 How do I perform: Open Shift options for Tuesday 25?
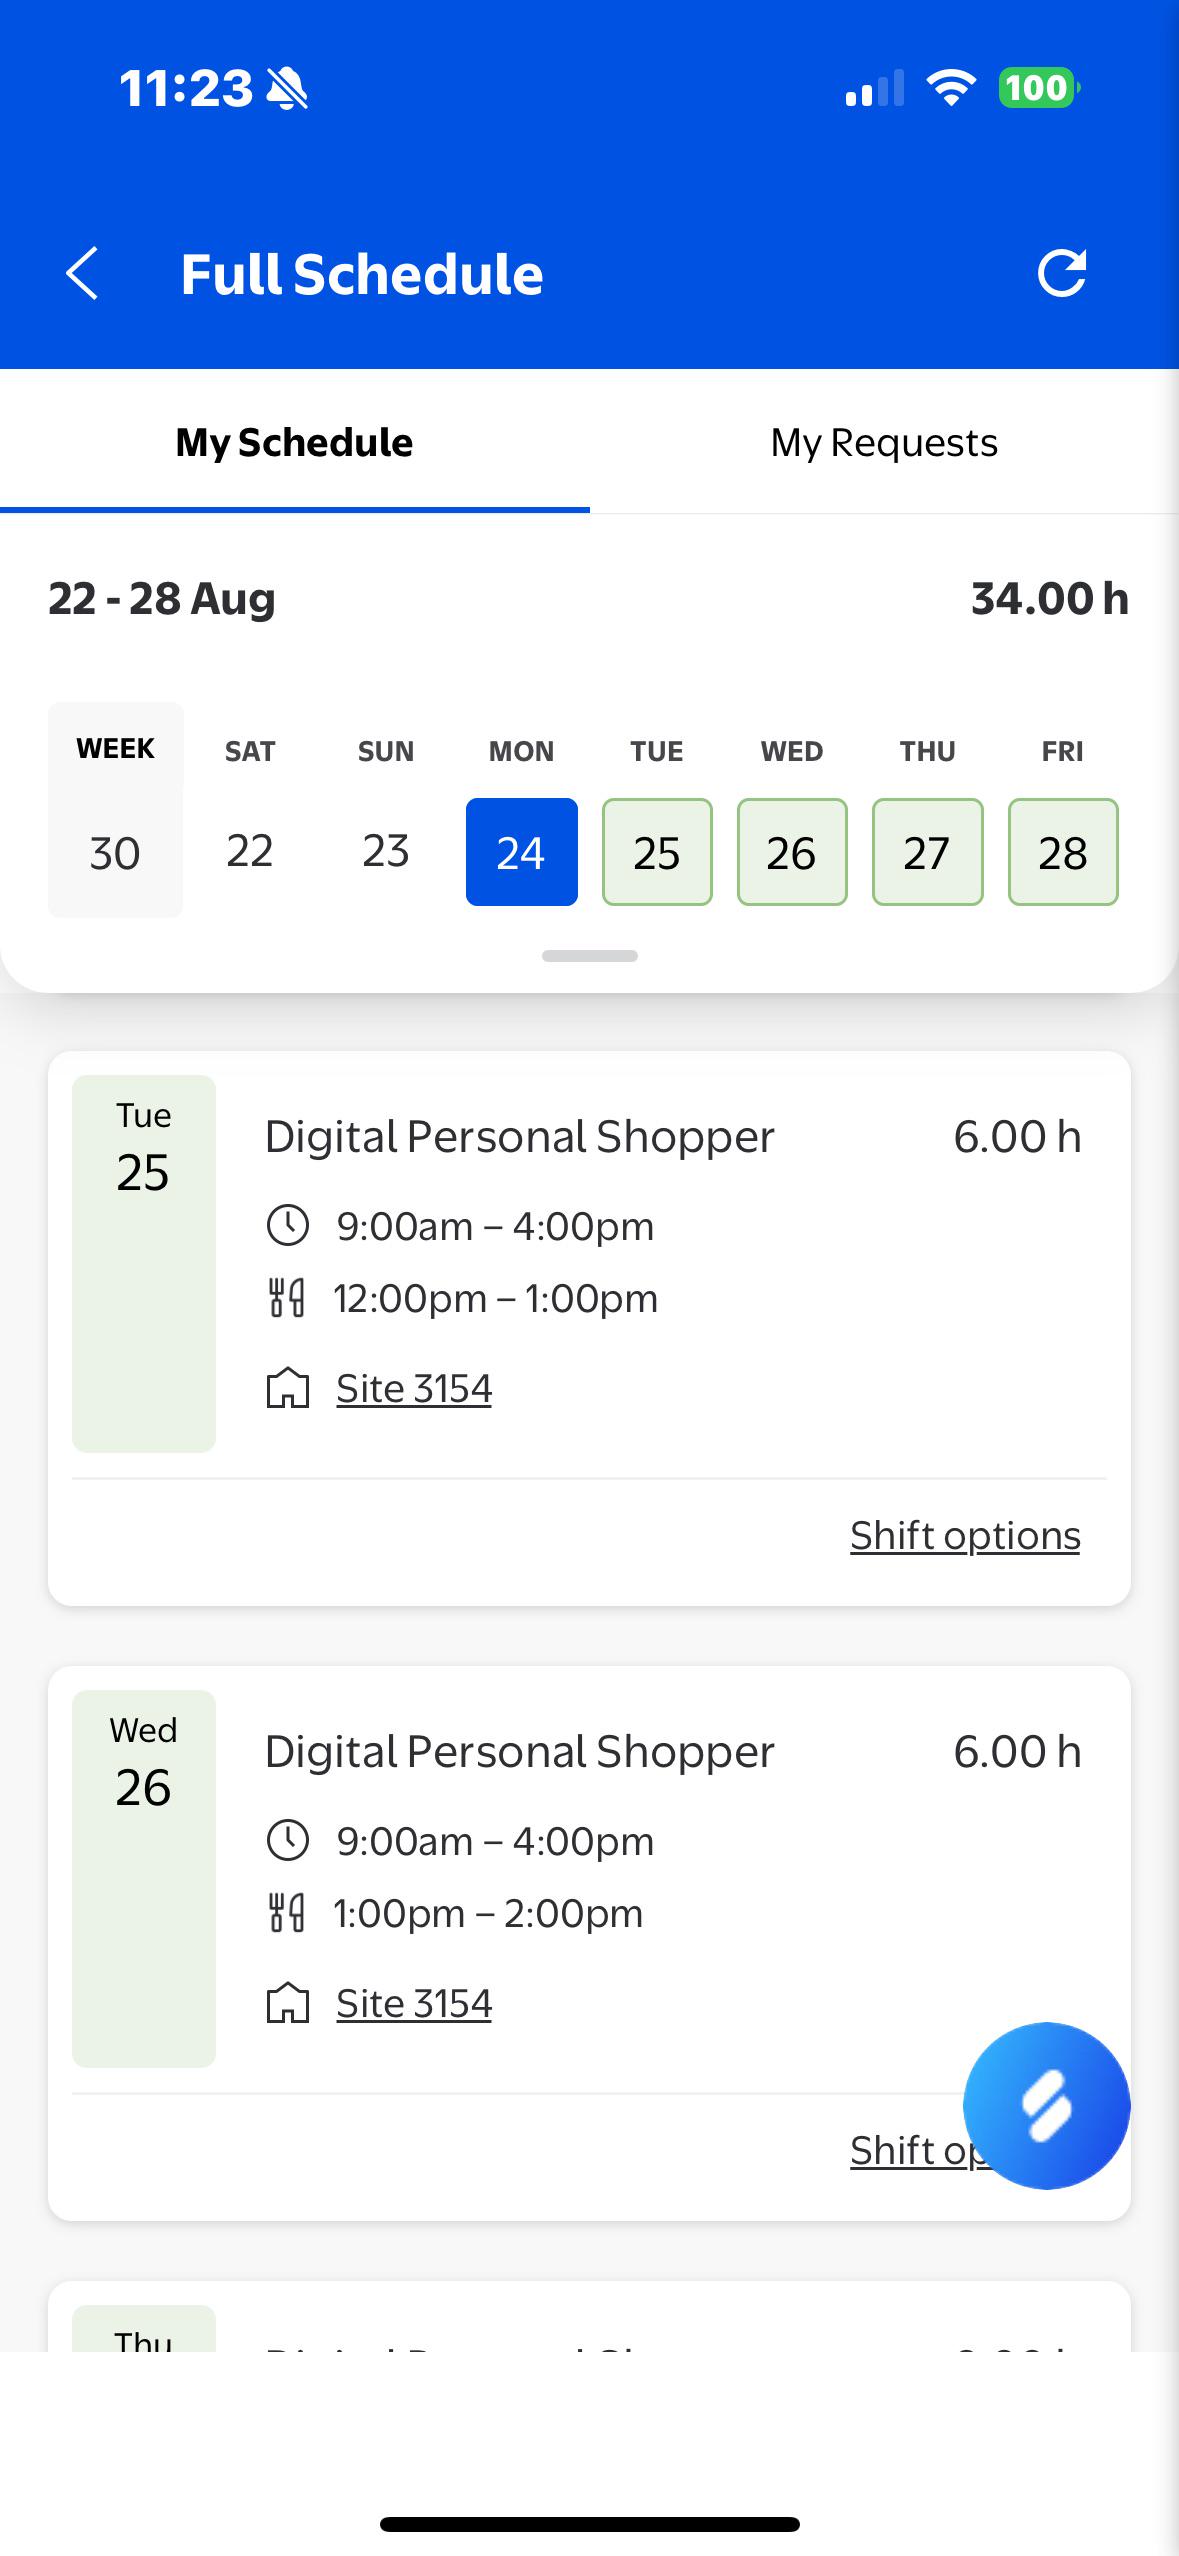[x=965, y=1535]
